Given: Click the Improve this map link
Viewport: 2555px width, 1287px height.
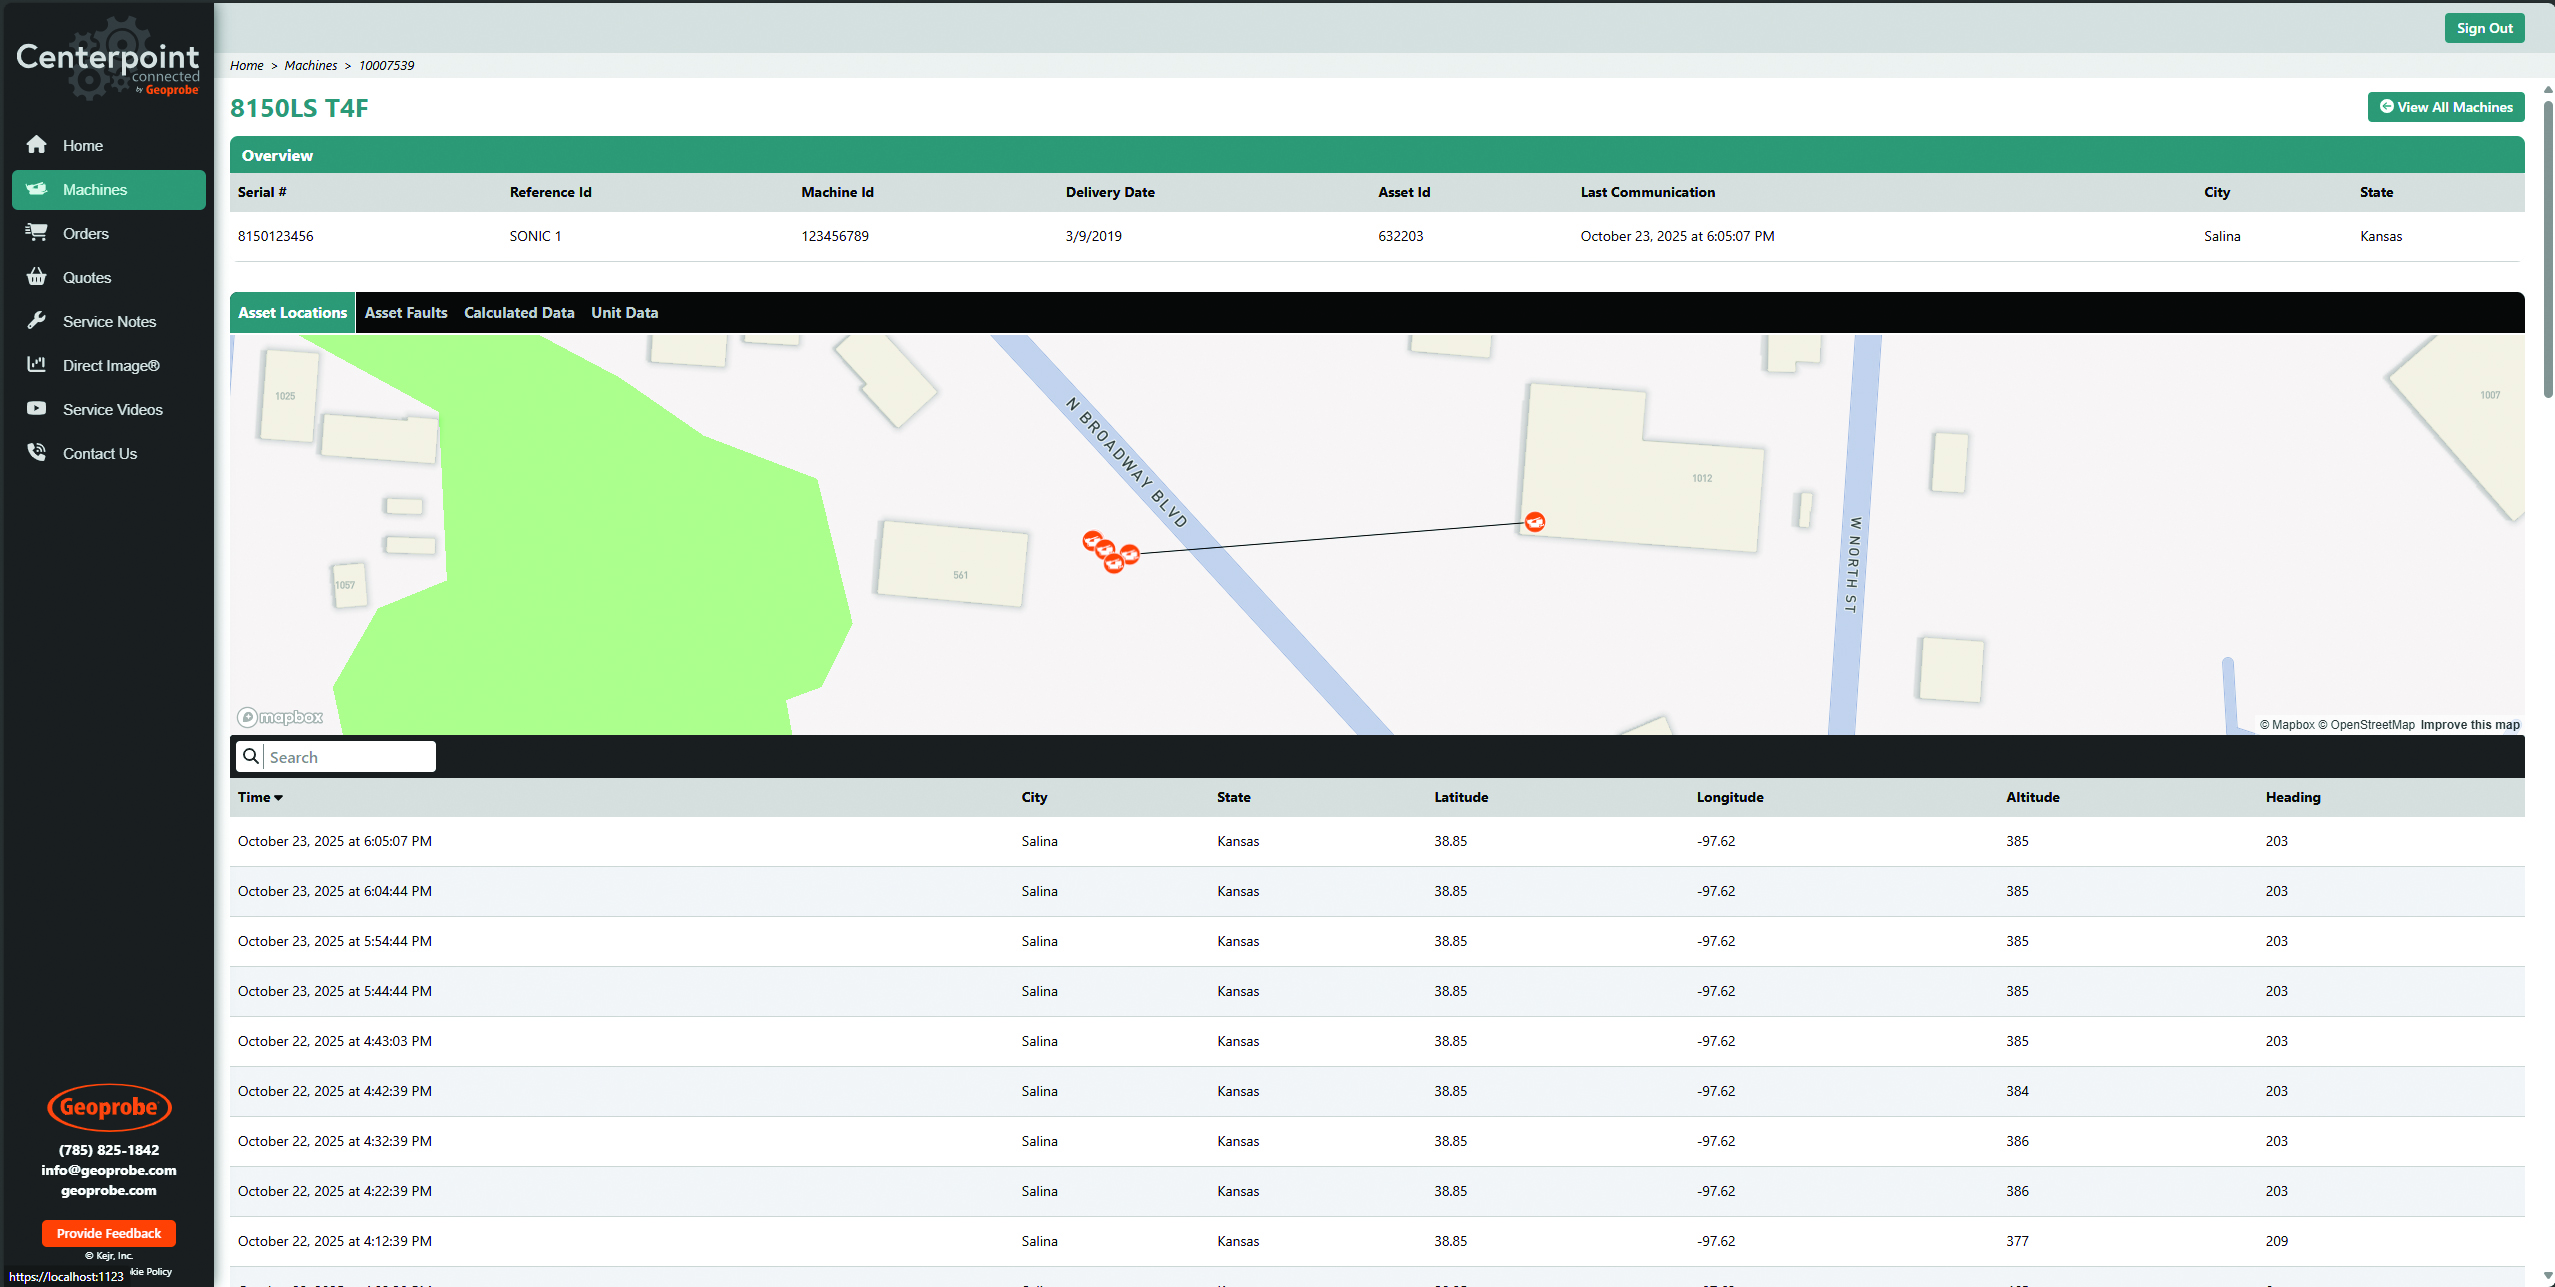Looking at the screenshot, I should tap(2470, 725).
